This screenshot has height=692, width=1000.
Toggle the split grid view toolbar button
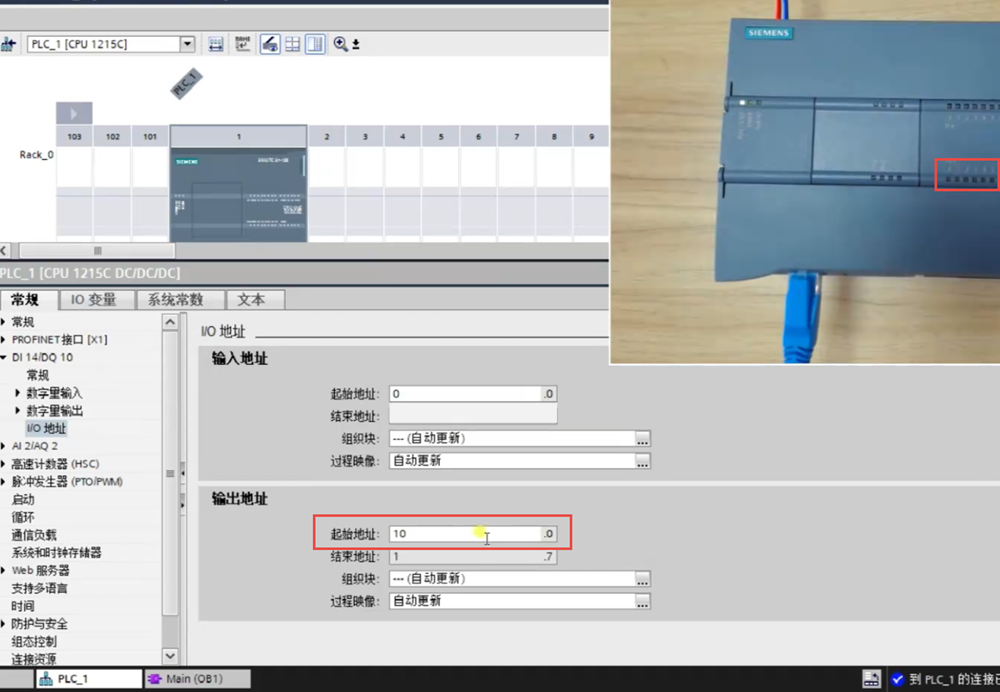293,44
